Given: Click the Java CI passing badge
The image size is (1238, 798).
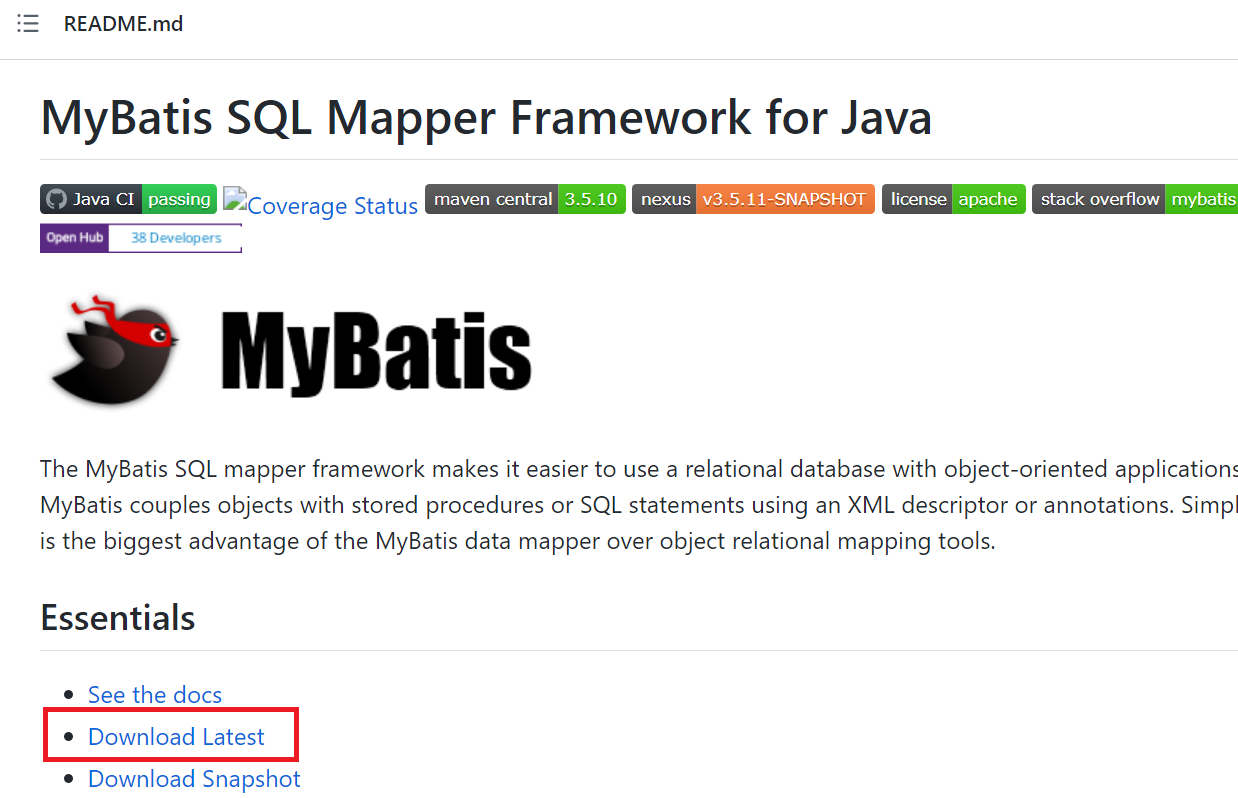Looking at the screenshot, I should tap(128, 199).
